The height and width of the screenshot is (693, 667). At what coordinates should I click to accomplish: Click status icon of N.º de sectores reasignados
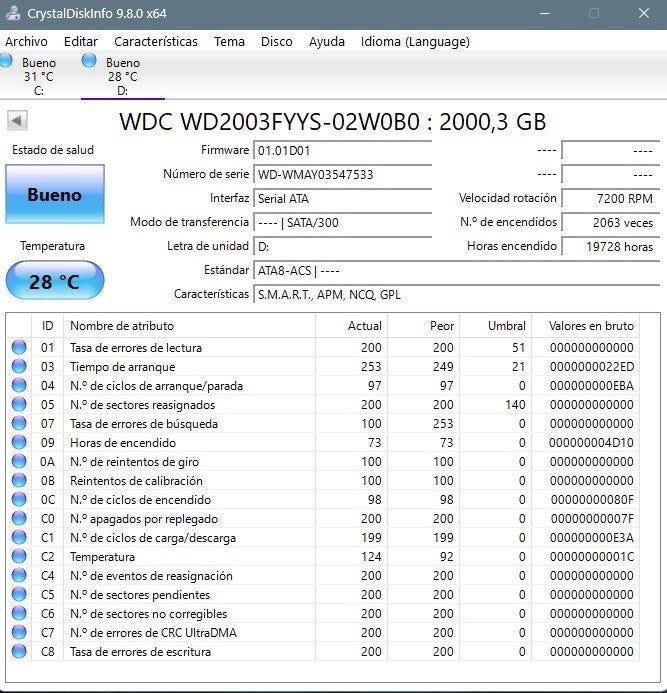point(19,404)
